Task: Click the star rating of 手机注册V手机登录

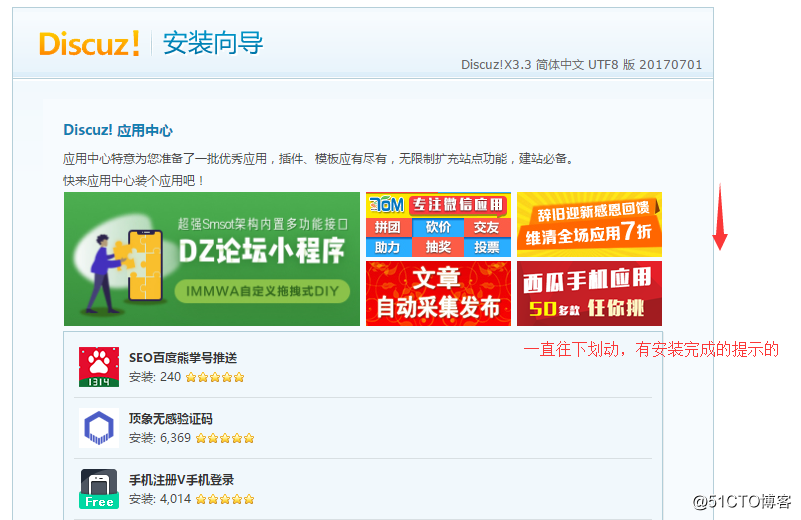Action: click(x=225, y=499)
